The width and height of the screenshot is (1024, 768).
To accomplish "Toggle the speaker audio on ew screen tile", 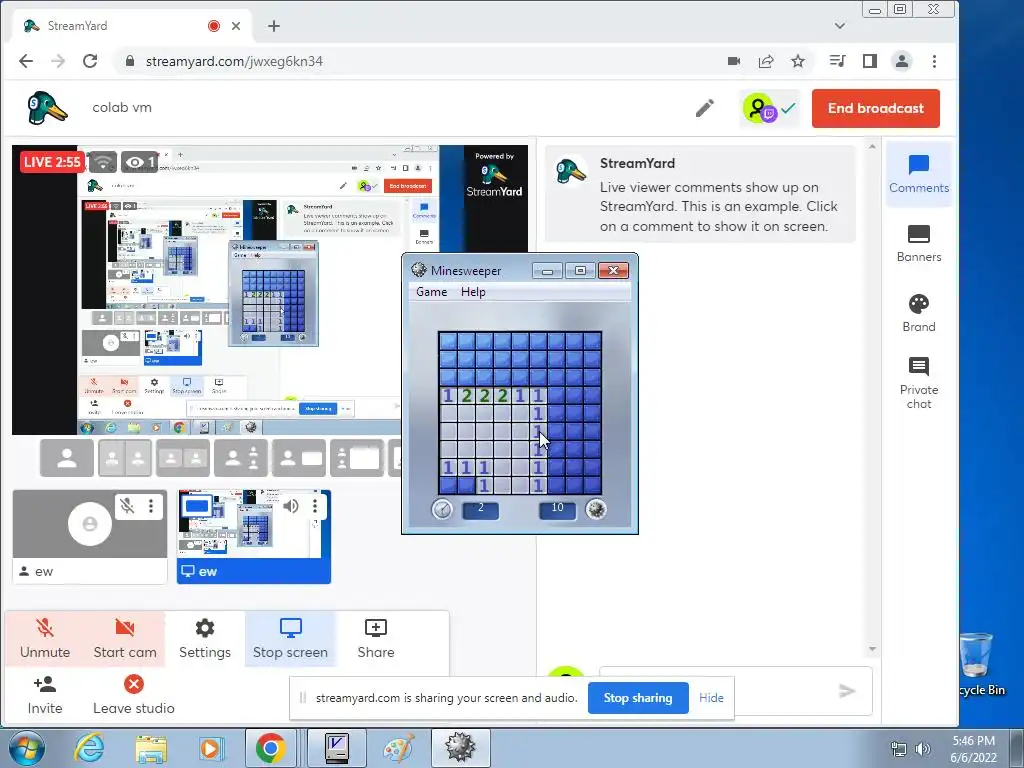I will point(291,506).
